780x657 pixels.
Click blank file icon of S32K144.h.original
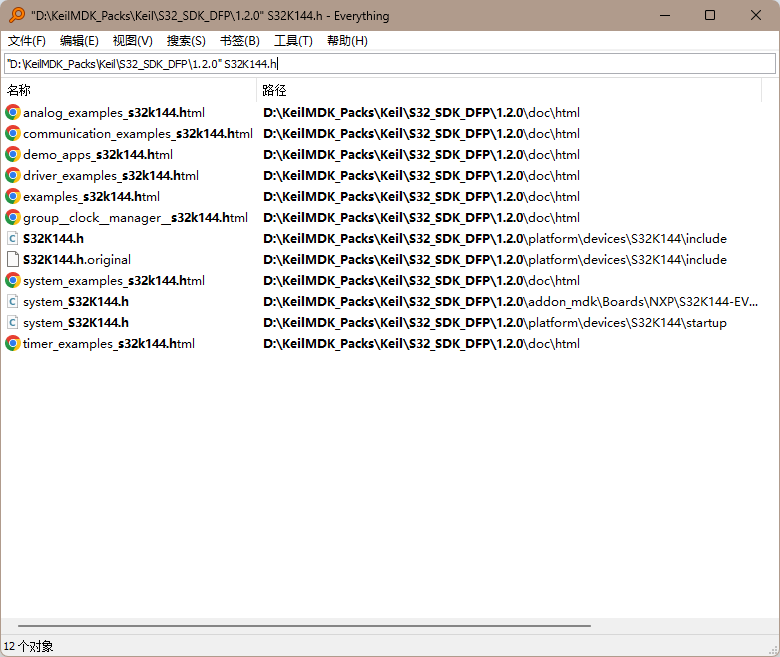13,259
